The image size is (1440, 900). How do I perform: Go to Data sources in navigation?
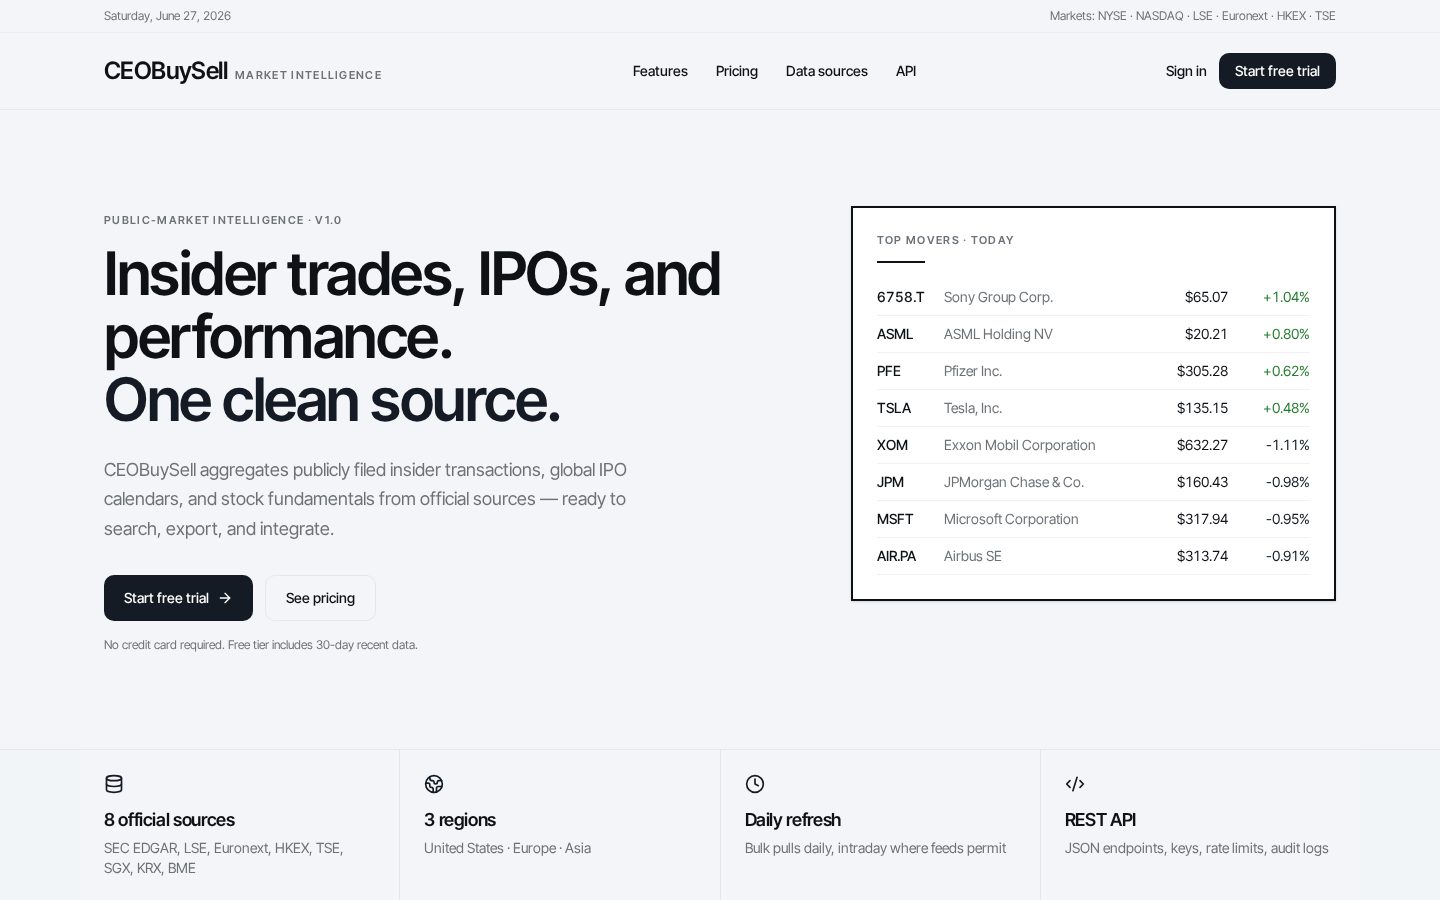(827, 71)
